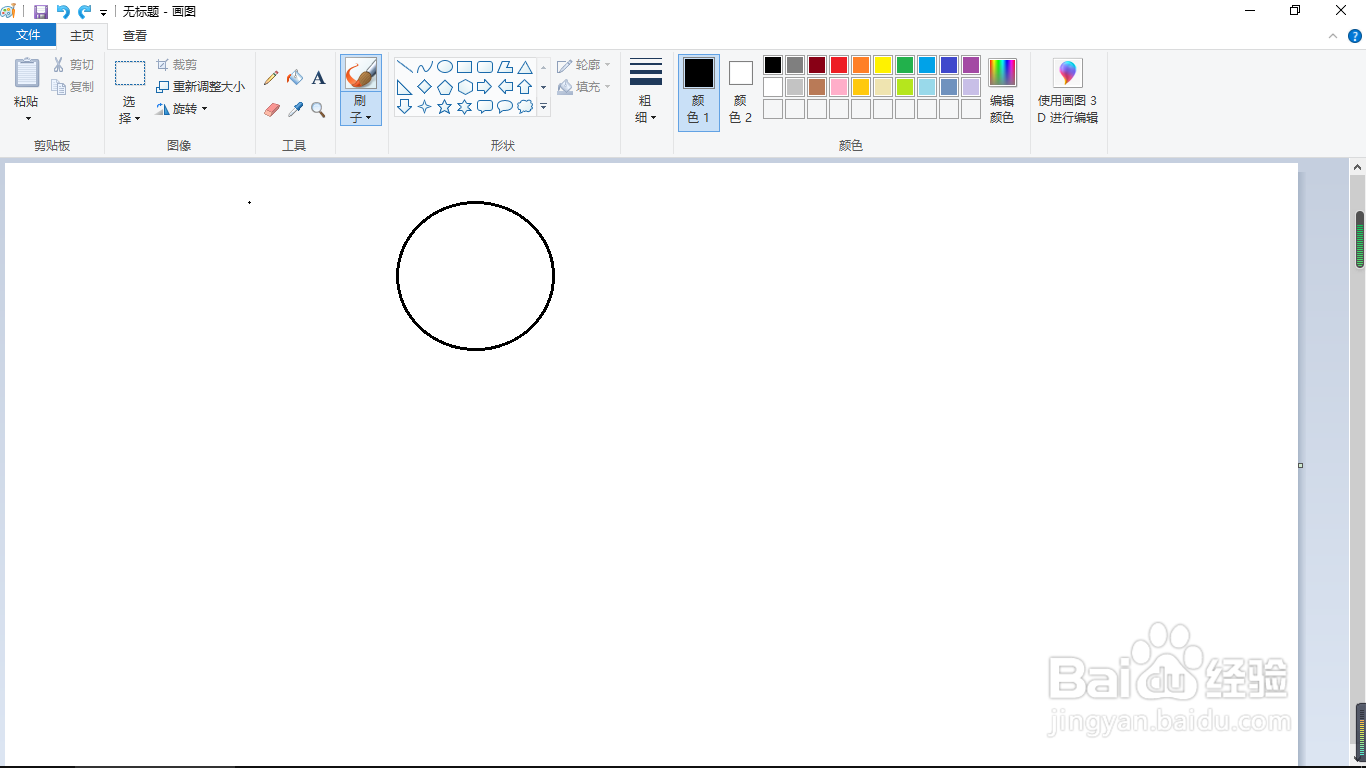Choose the Right arrow shape
The height and width of the screenshot is (768, 1366).
(x=485, y=87)
